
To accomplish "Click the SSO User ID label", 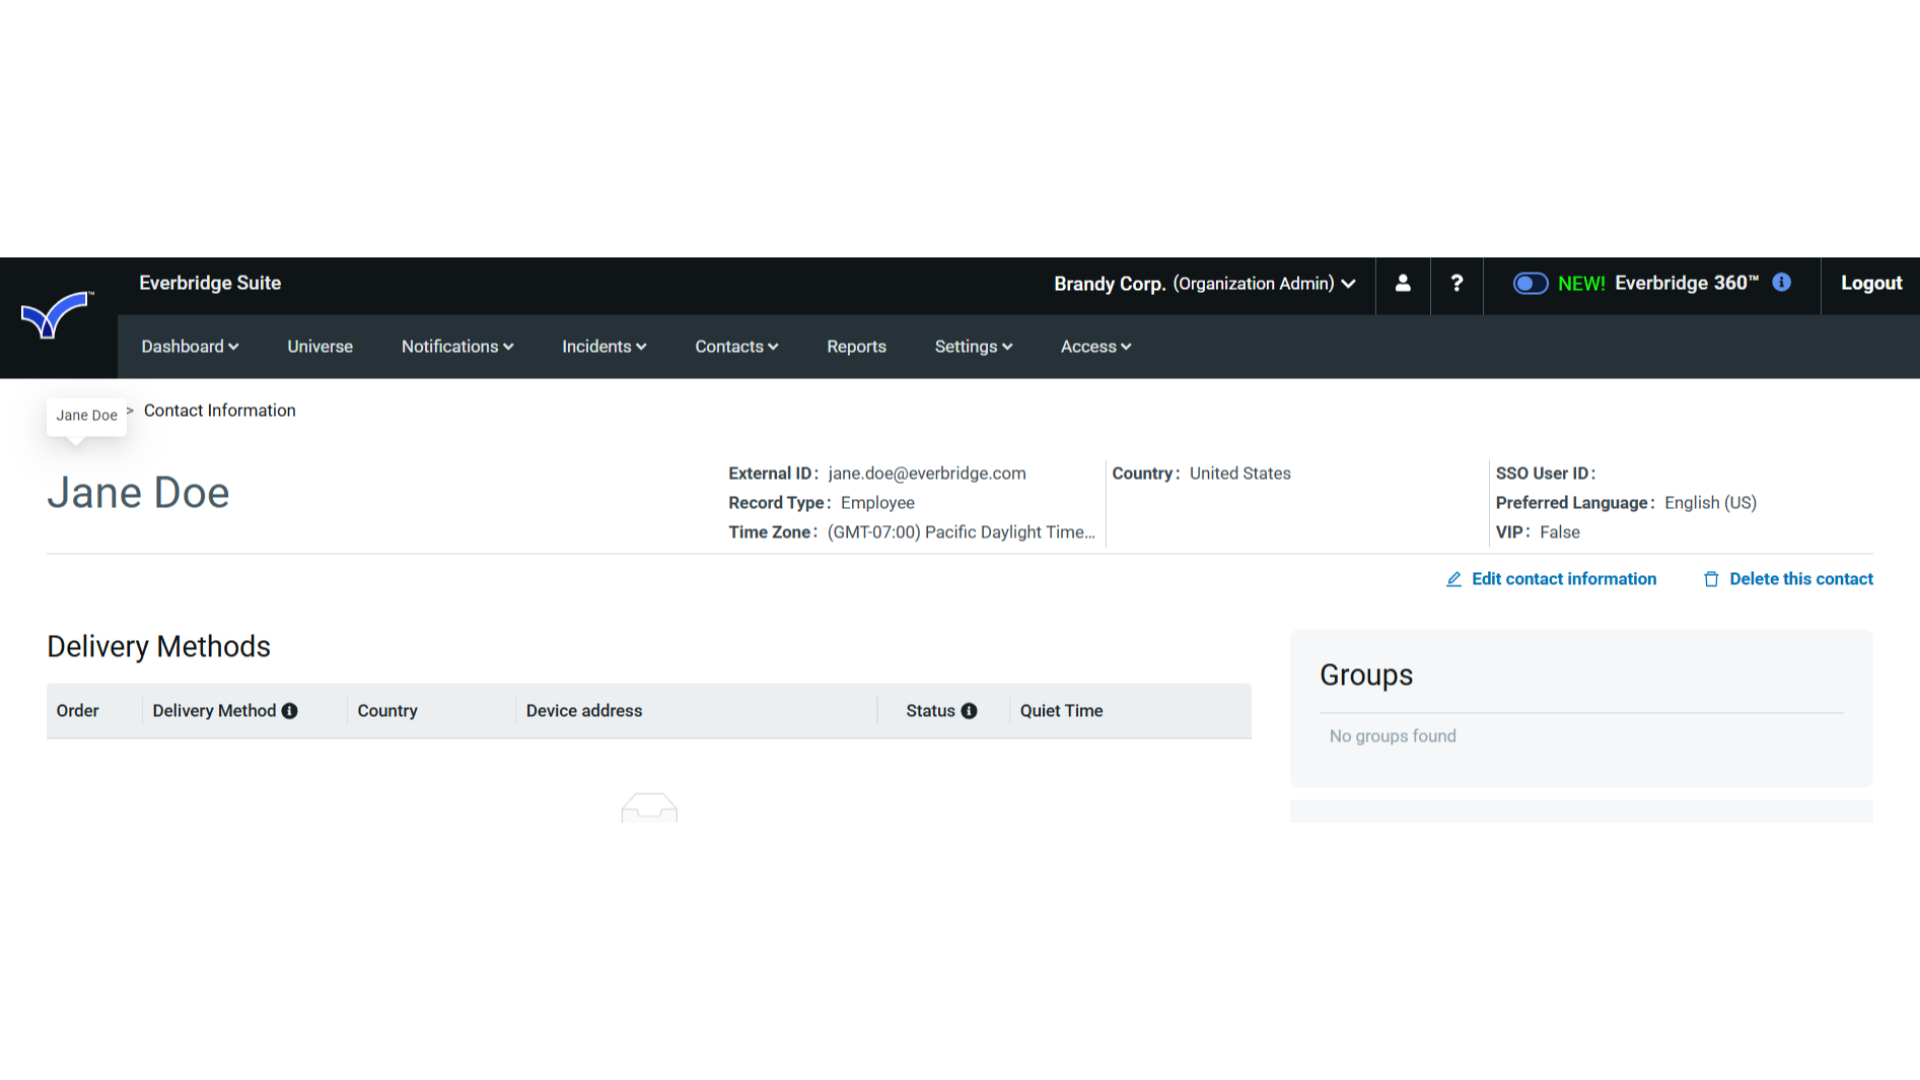I will (x=1545, y=474).
